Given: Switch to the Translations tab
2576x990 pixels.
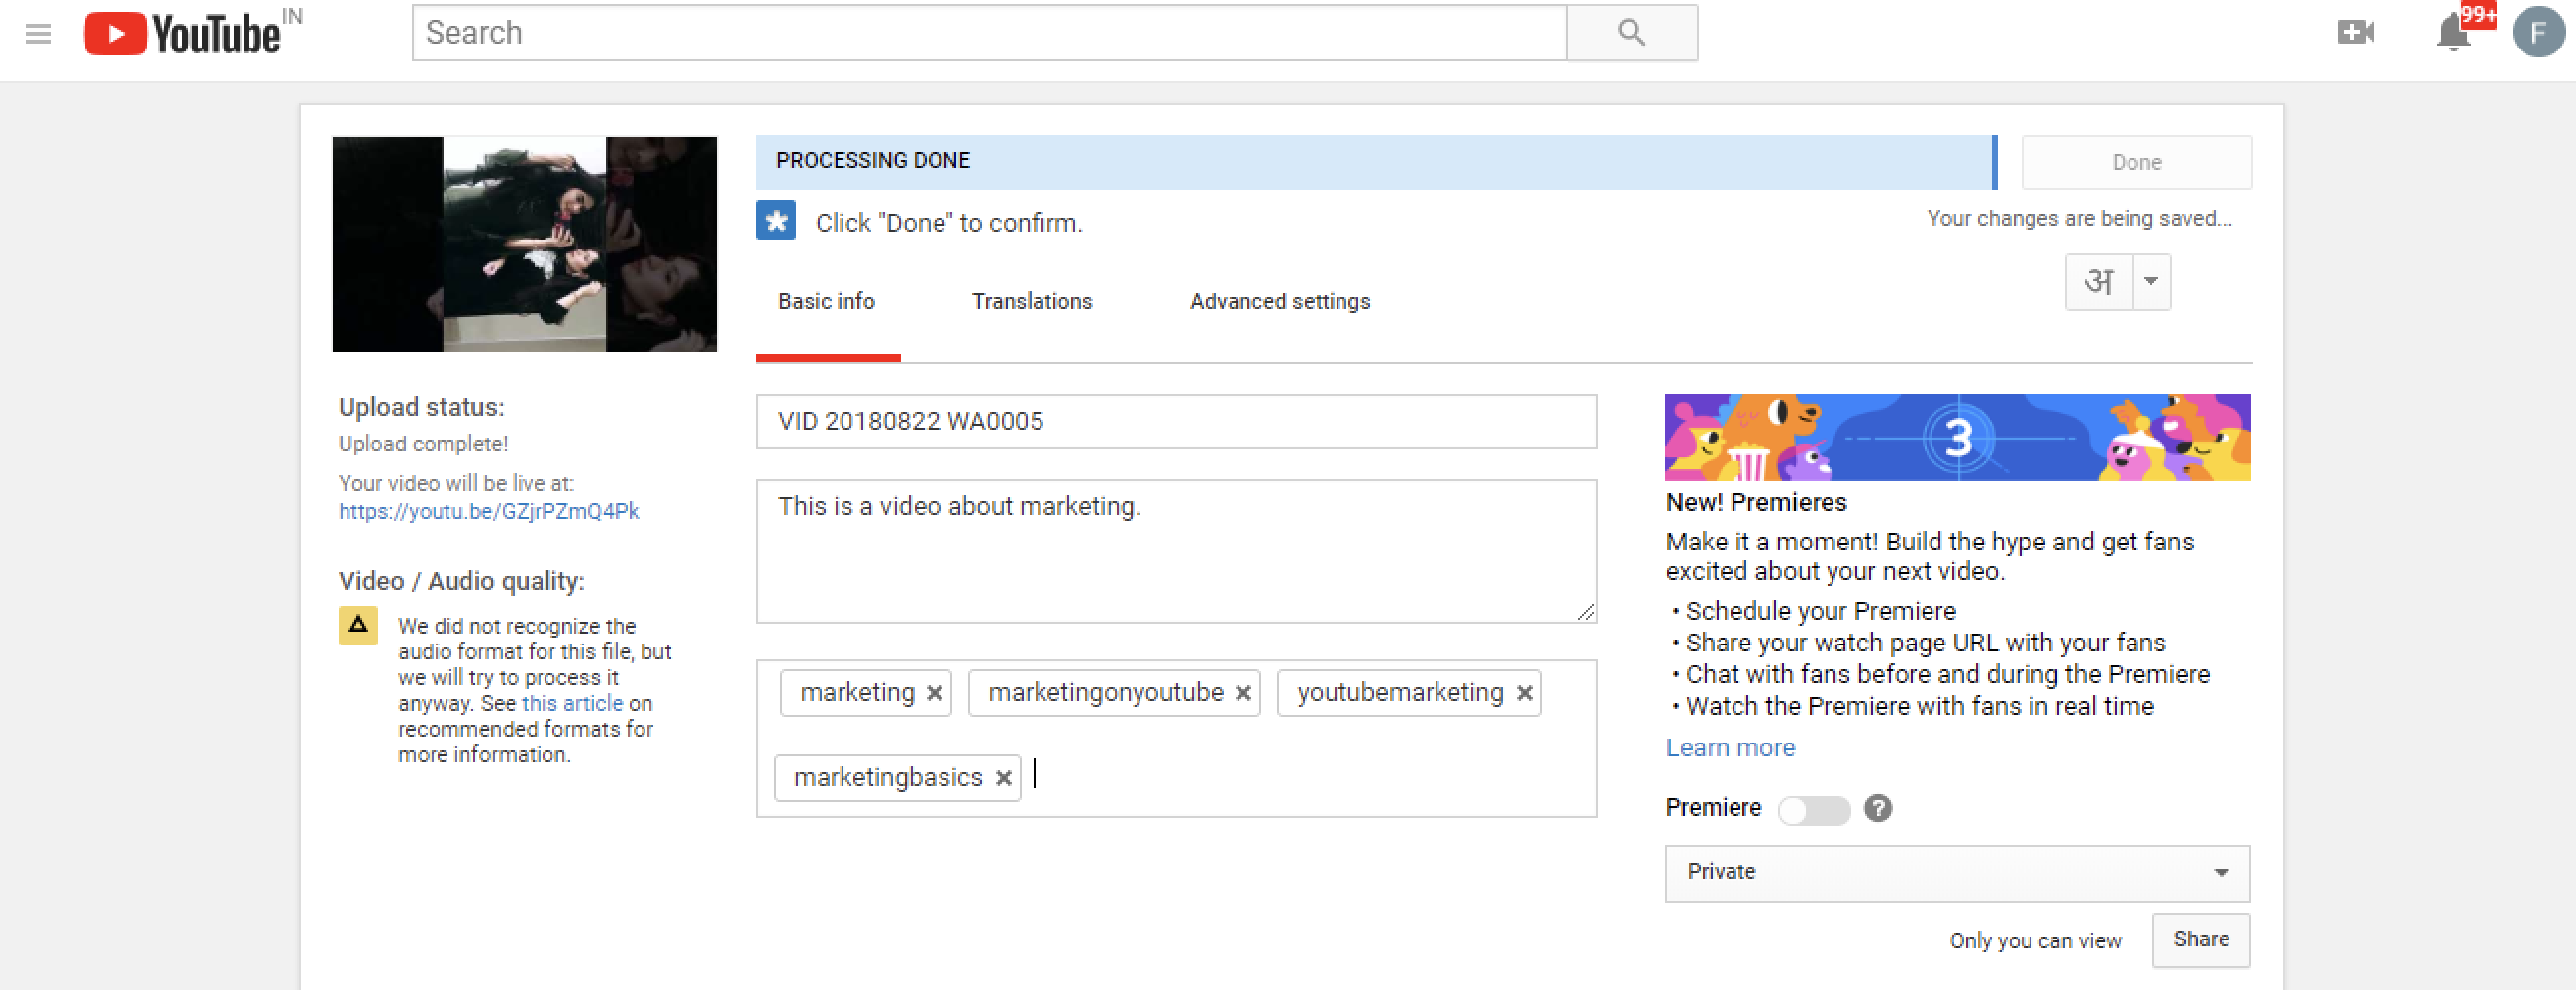Looking at the screenshot, I should point(1032,302).
